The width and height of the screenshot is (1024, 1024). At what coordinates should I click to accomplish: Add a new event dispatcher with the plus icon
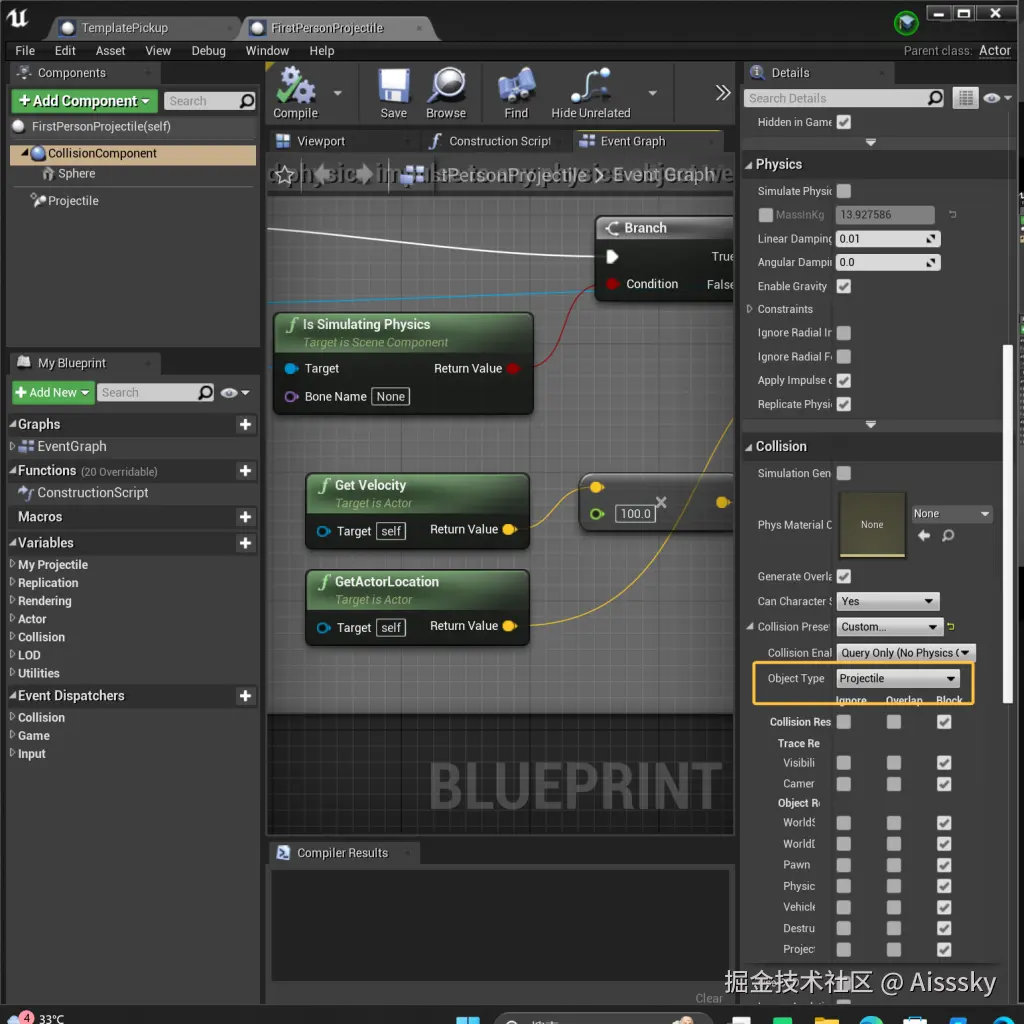tap(245, 696)
